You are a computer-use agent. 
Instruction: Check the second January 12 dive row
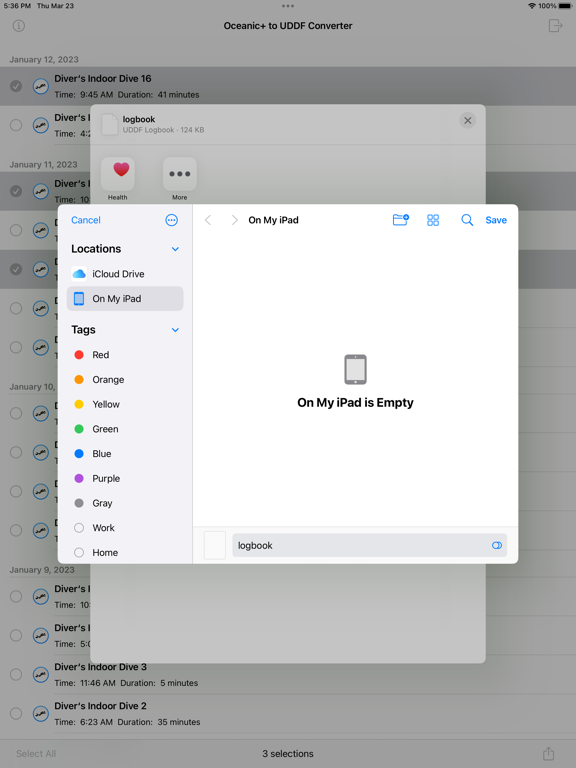[16, 125]
